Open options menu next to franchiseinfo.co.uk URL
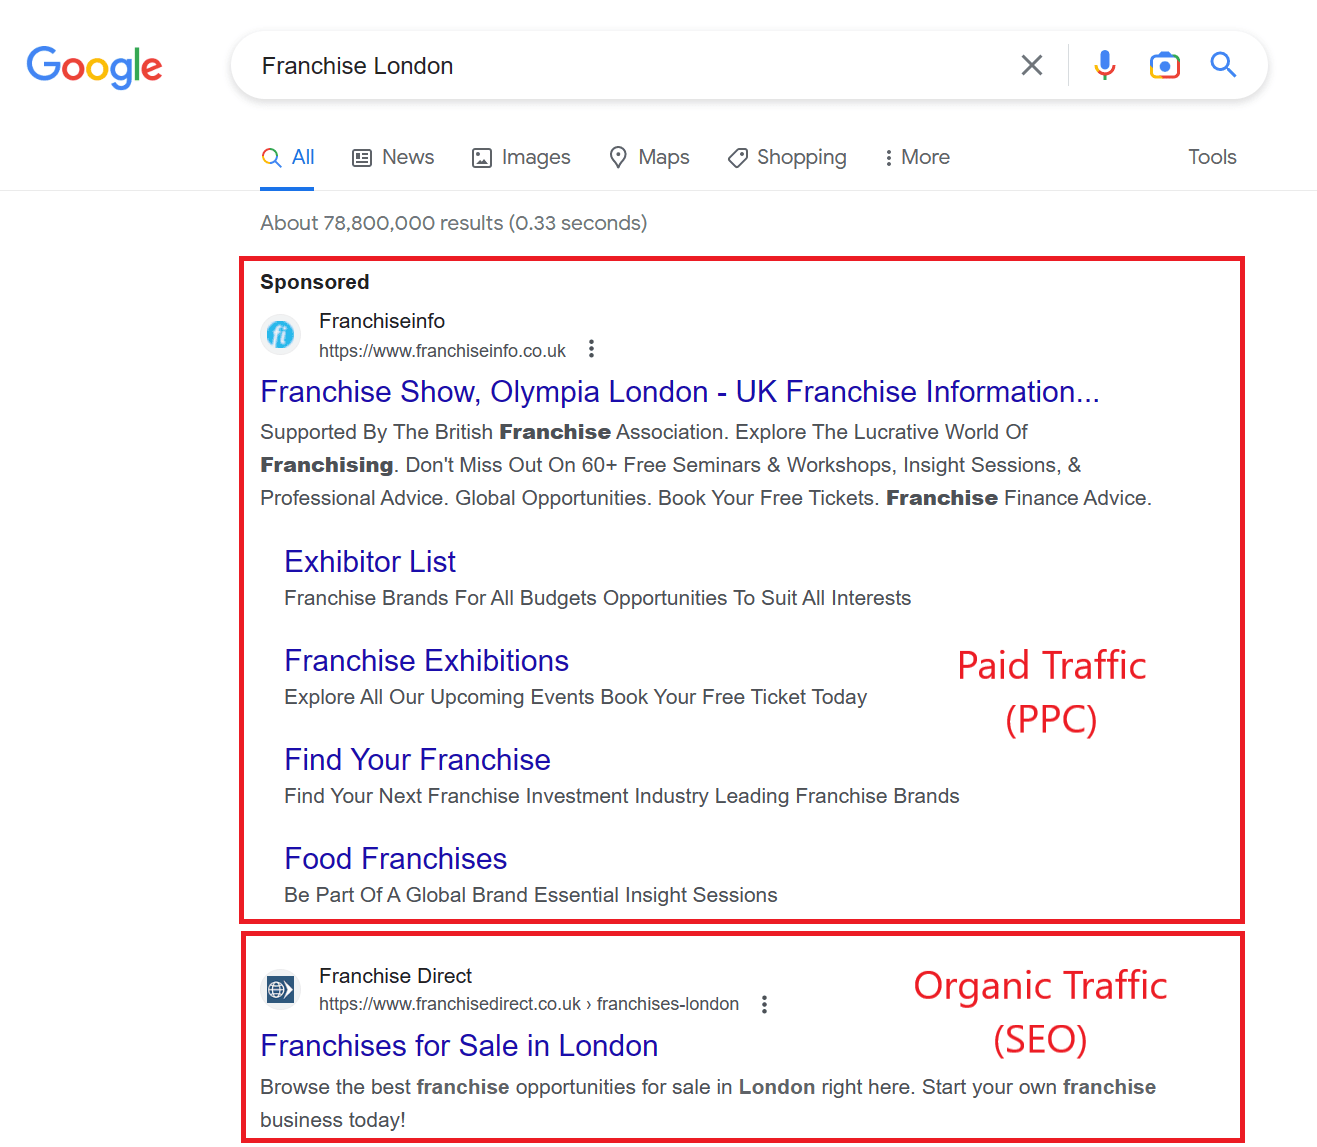This screenshot has height=1147, width=1317. [x=592, y=349]
